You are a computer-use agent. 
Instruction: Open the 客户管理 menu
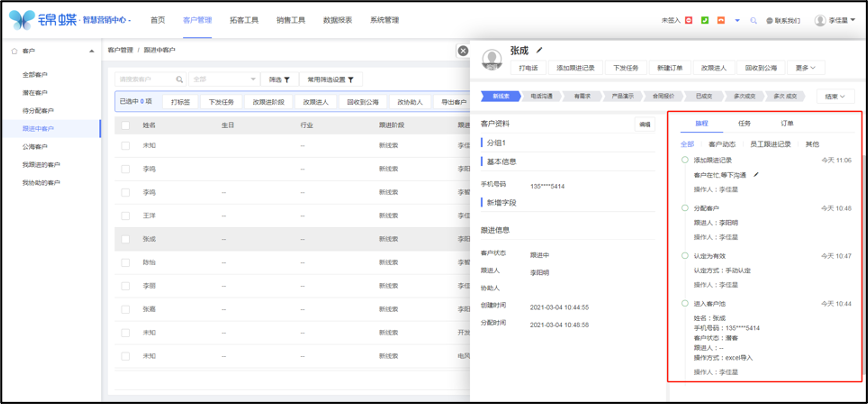point(197,20)
